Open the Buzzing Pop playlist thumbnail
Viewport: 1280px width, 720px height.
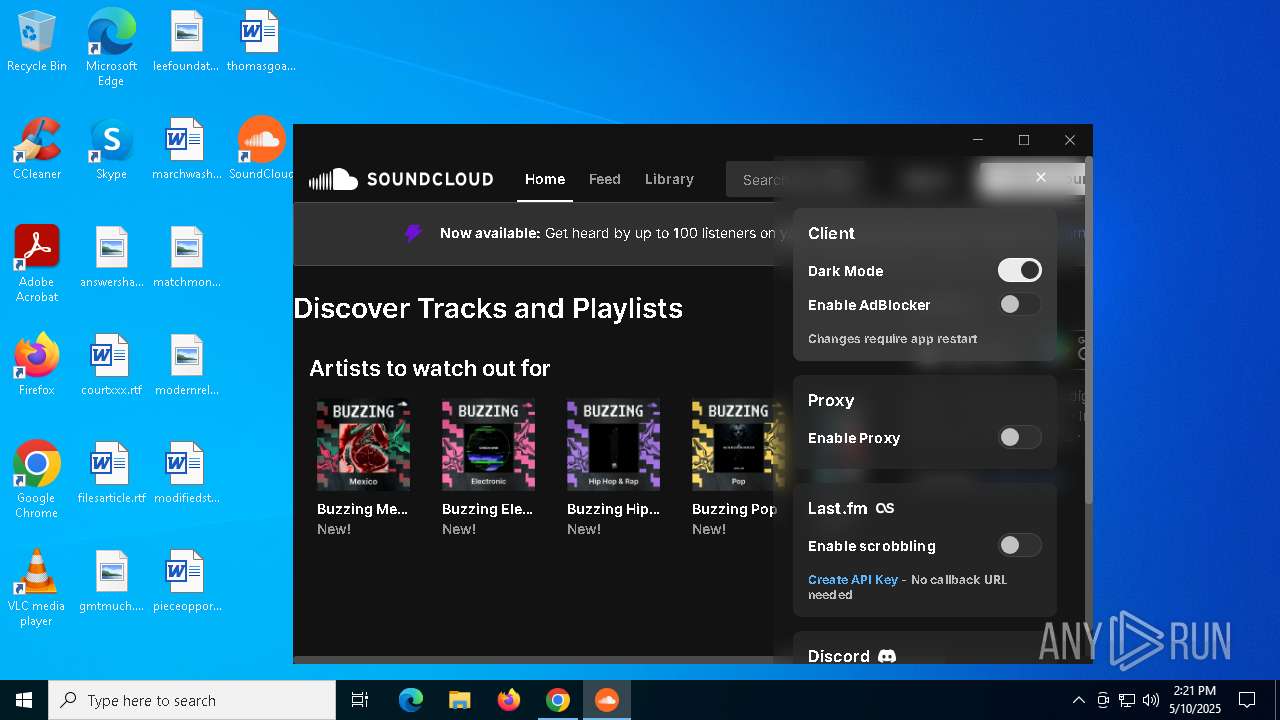click(x=738, y=444)
